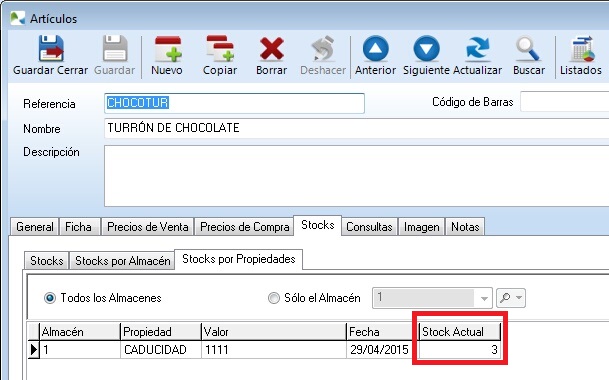Select the row indicator arrow of row 1
The width and height of the screenshot is (609, 380).
click(x=33, y=350)
